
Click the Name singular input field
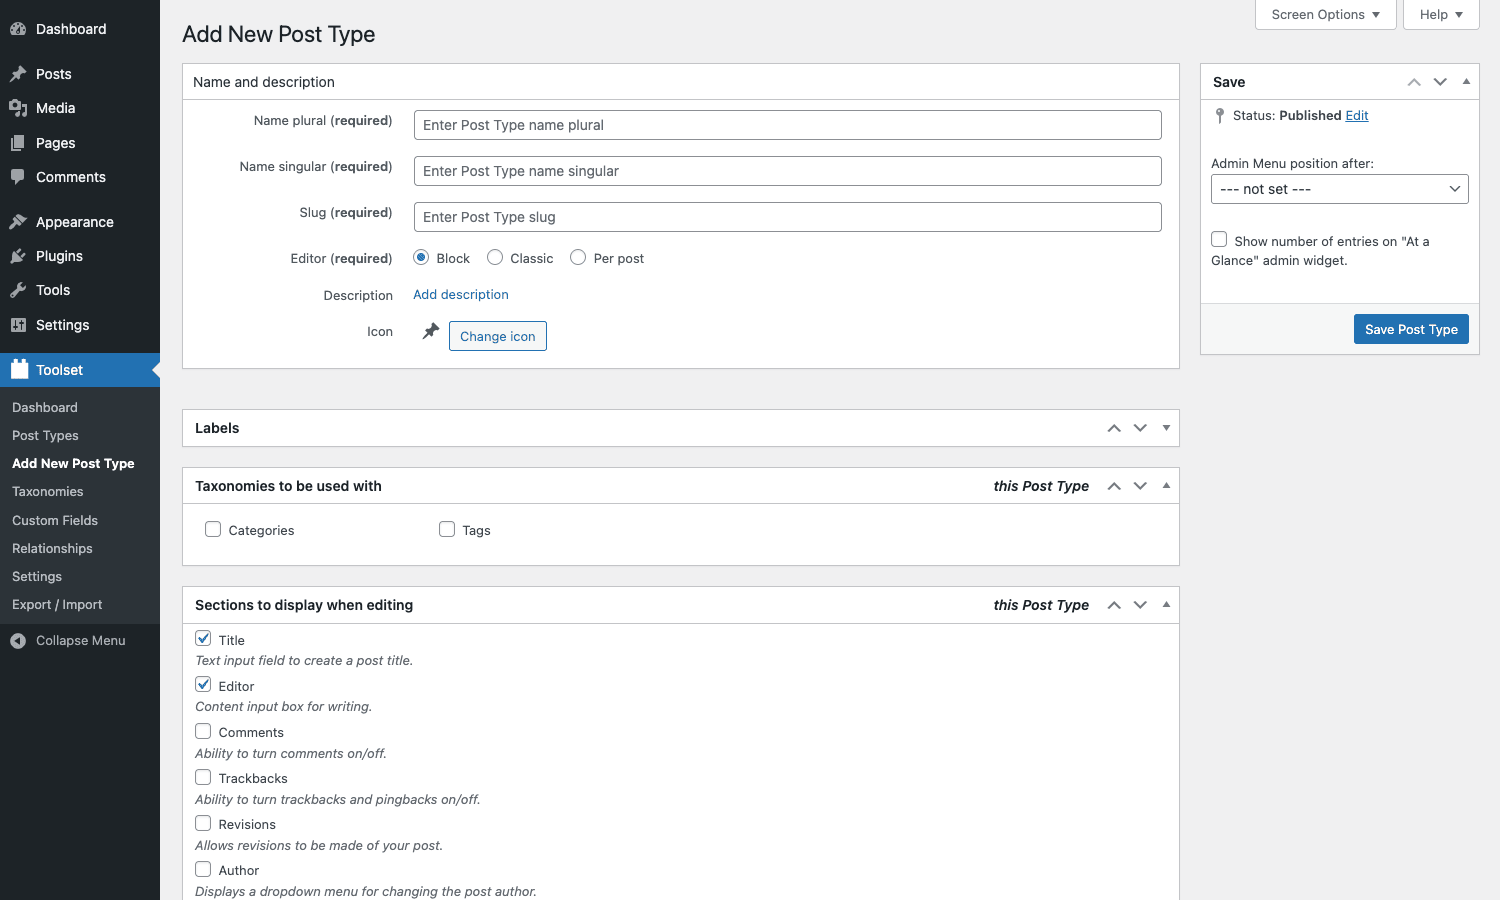pyautogui.click(x=788, y=171)
